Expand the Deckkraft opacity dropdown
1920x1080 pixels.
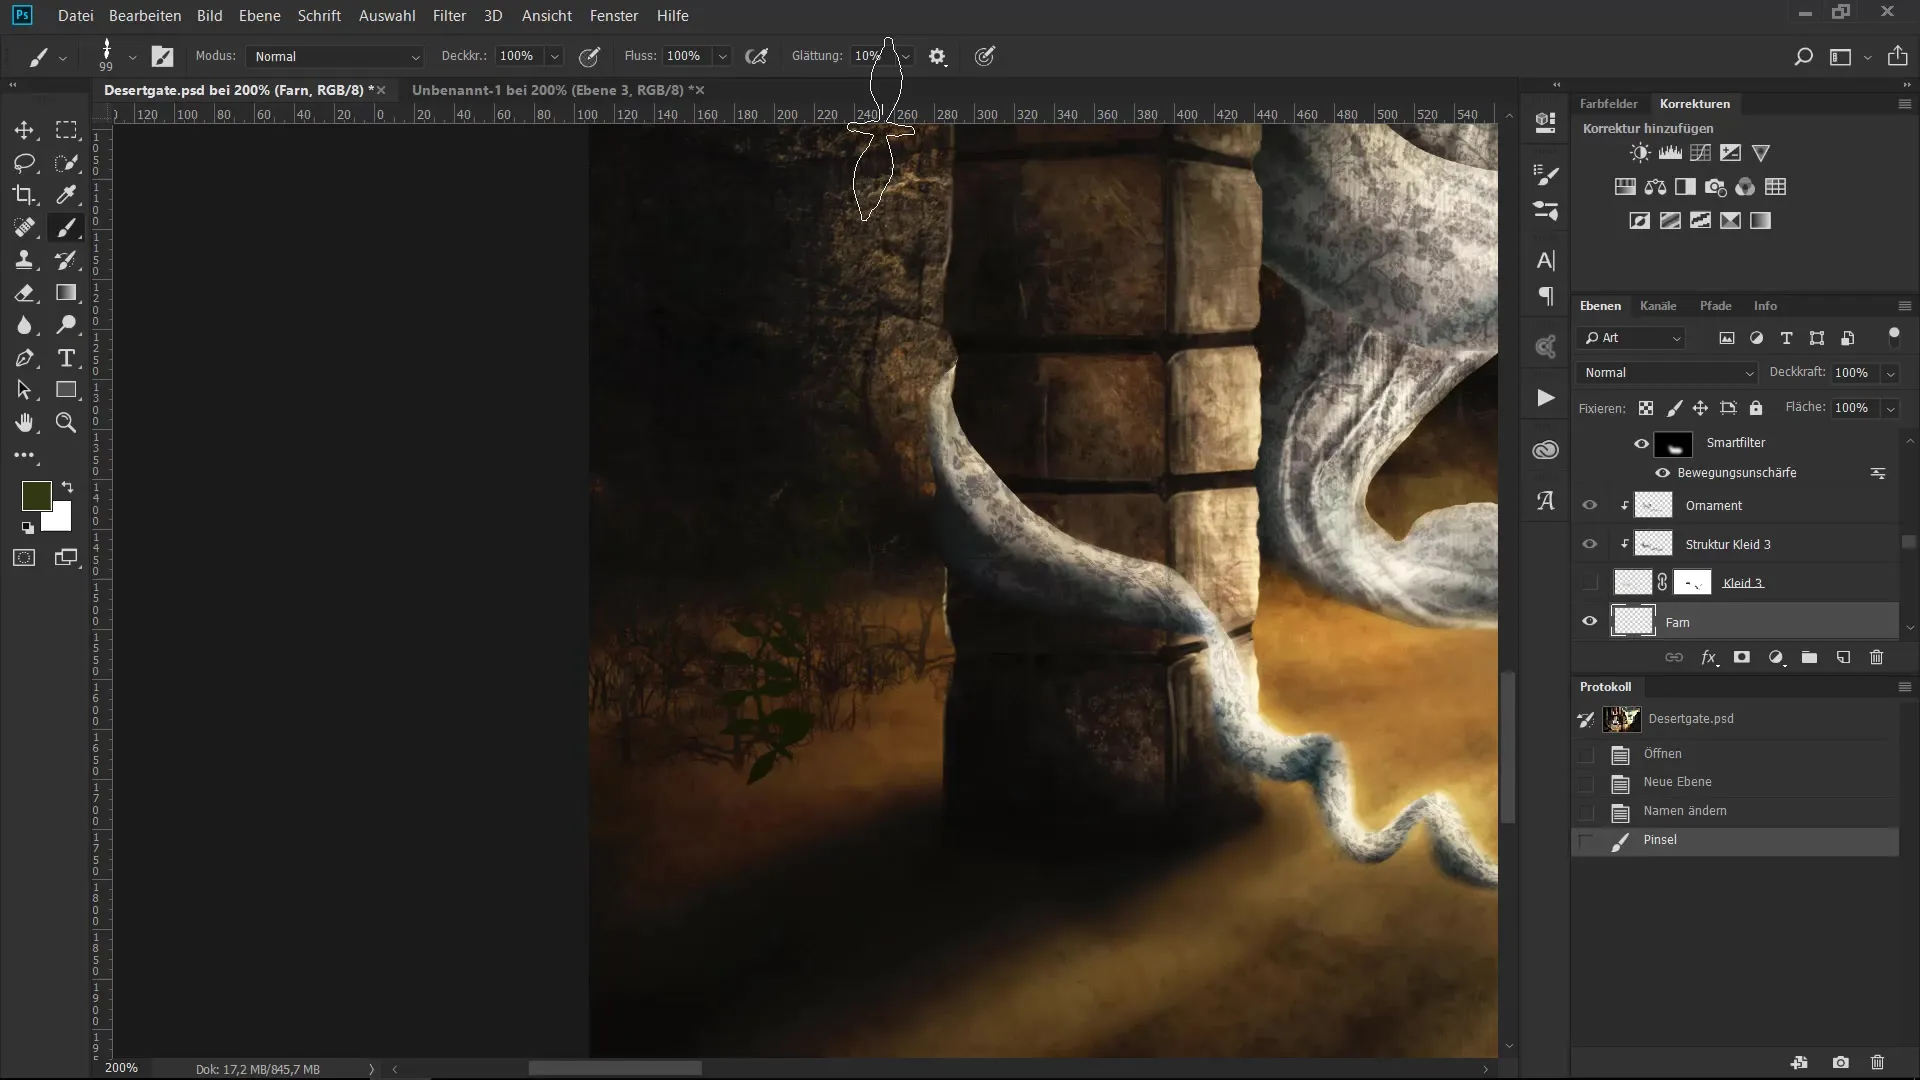(x=1890, y=373)
